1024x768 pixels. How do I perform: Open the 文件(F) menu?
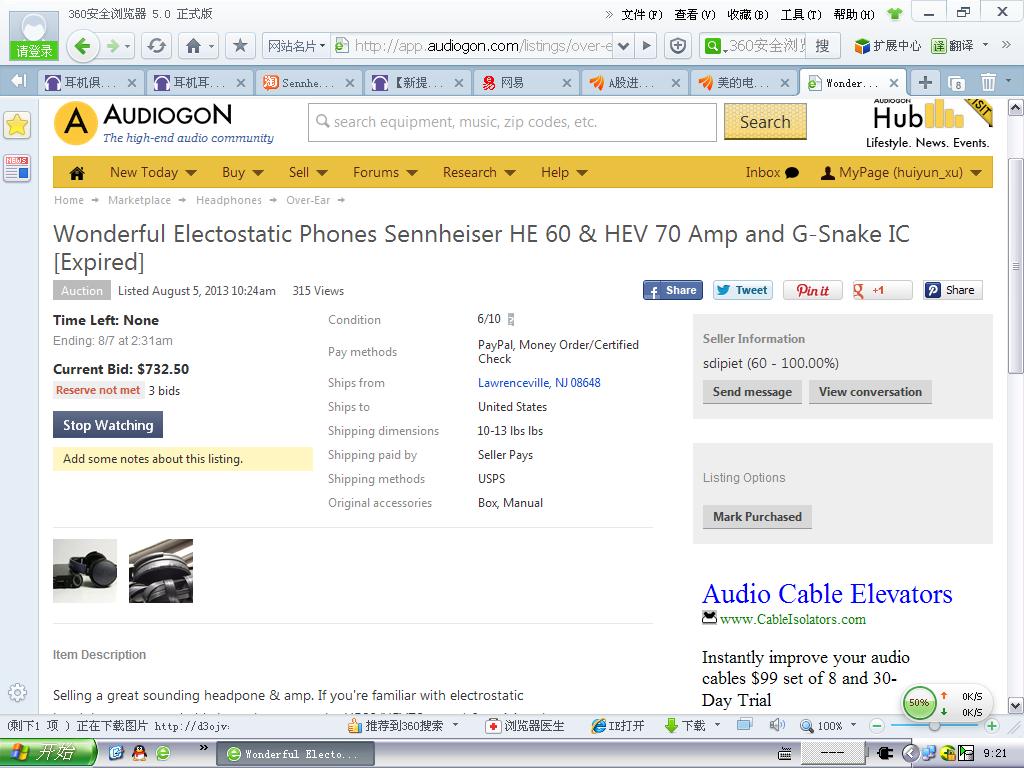pyautogui.click(x=641, y=14)
